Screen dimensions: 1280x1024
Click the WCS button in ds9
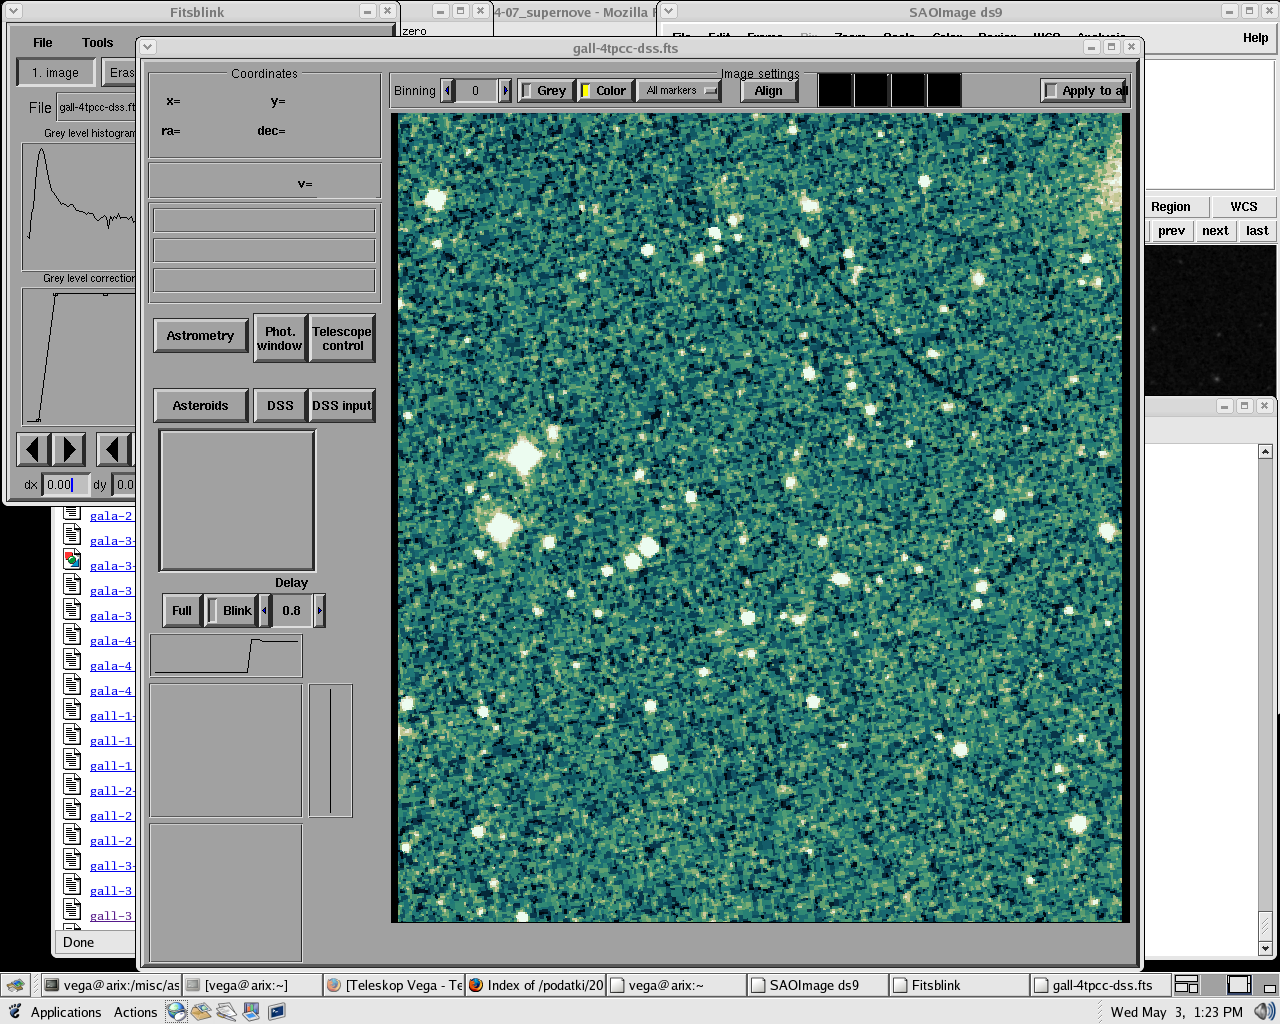click(x=1244, y=207)
